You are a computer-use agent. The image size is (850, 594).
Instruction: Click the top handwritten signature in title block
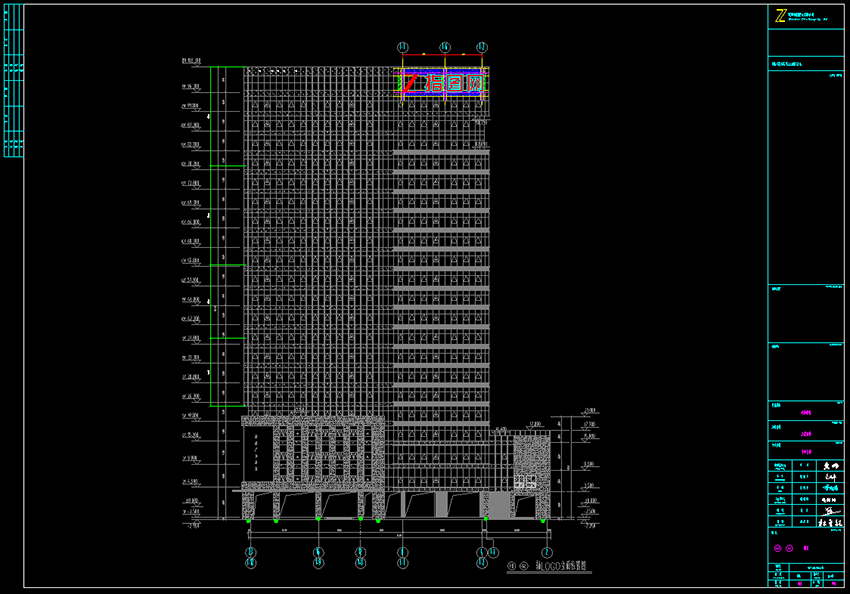click(830, 466)
